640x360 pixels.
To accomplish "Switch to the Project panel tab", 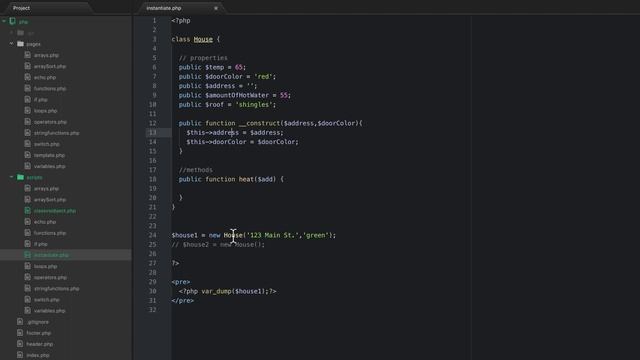I will pos(21,8).
